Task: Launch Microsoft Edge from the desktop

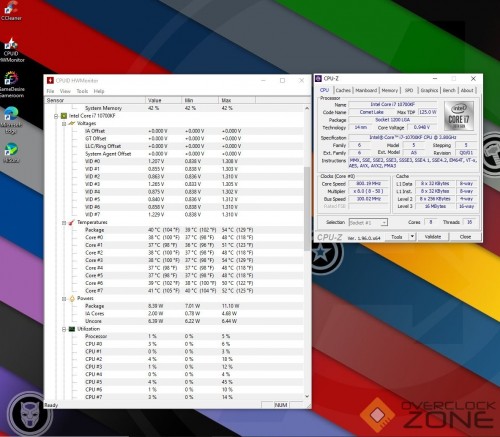Action: [x=11, y=121]
